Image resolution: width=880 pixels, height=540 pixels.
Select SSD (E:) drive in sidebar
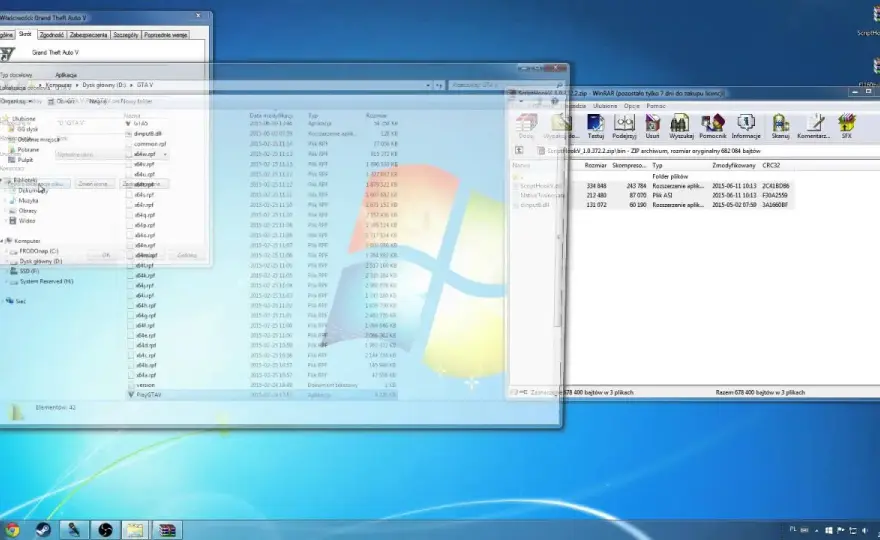click(x=29, y=271)
